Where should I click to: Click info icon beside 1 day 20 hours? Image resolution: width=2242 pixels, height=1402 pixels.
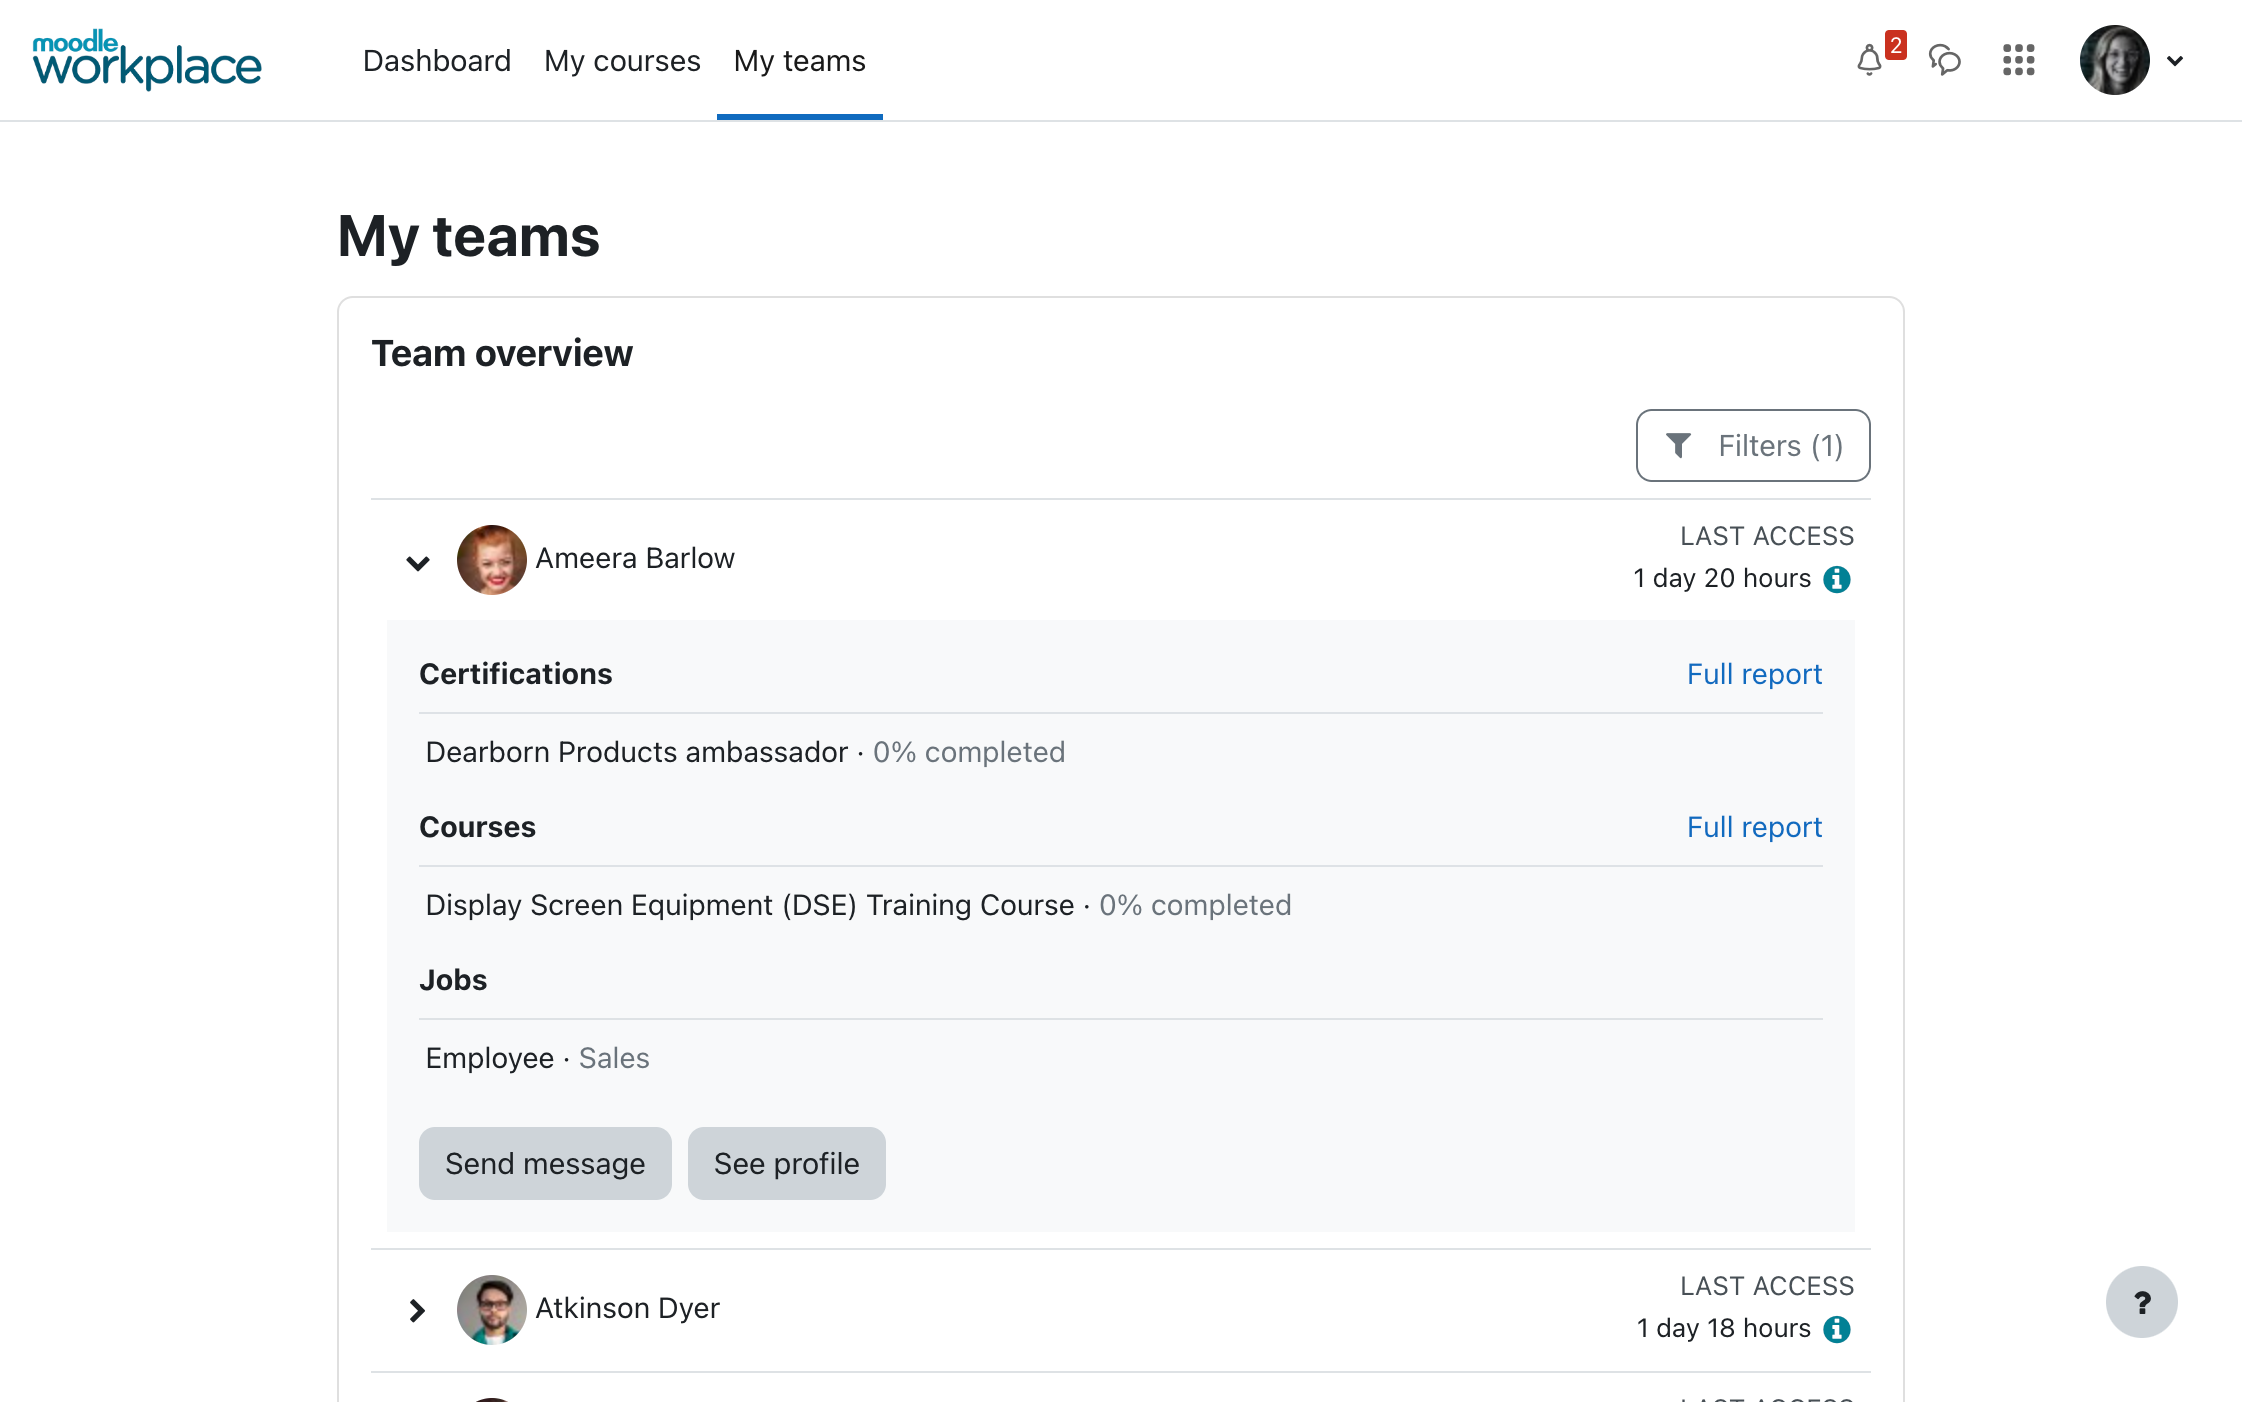1837,579
